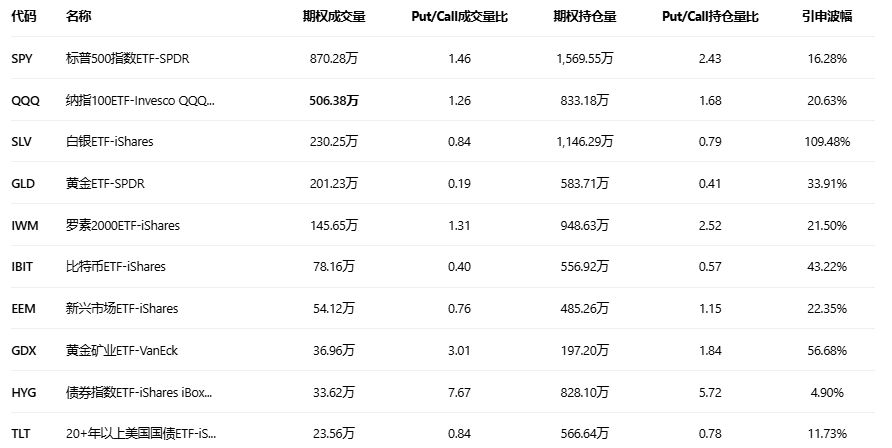Viewport: 892px width, 448px height.
Task: Click the Put/Call持仓量比 column header
Action: click(710, 17)
